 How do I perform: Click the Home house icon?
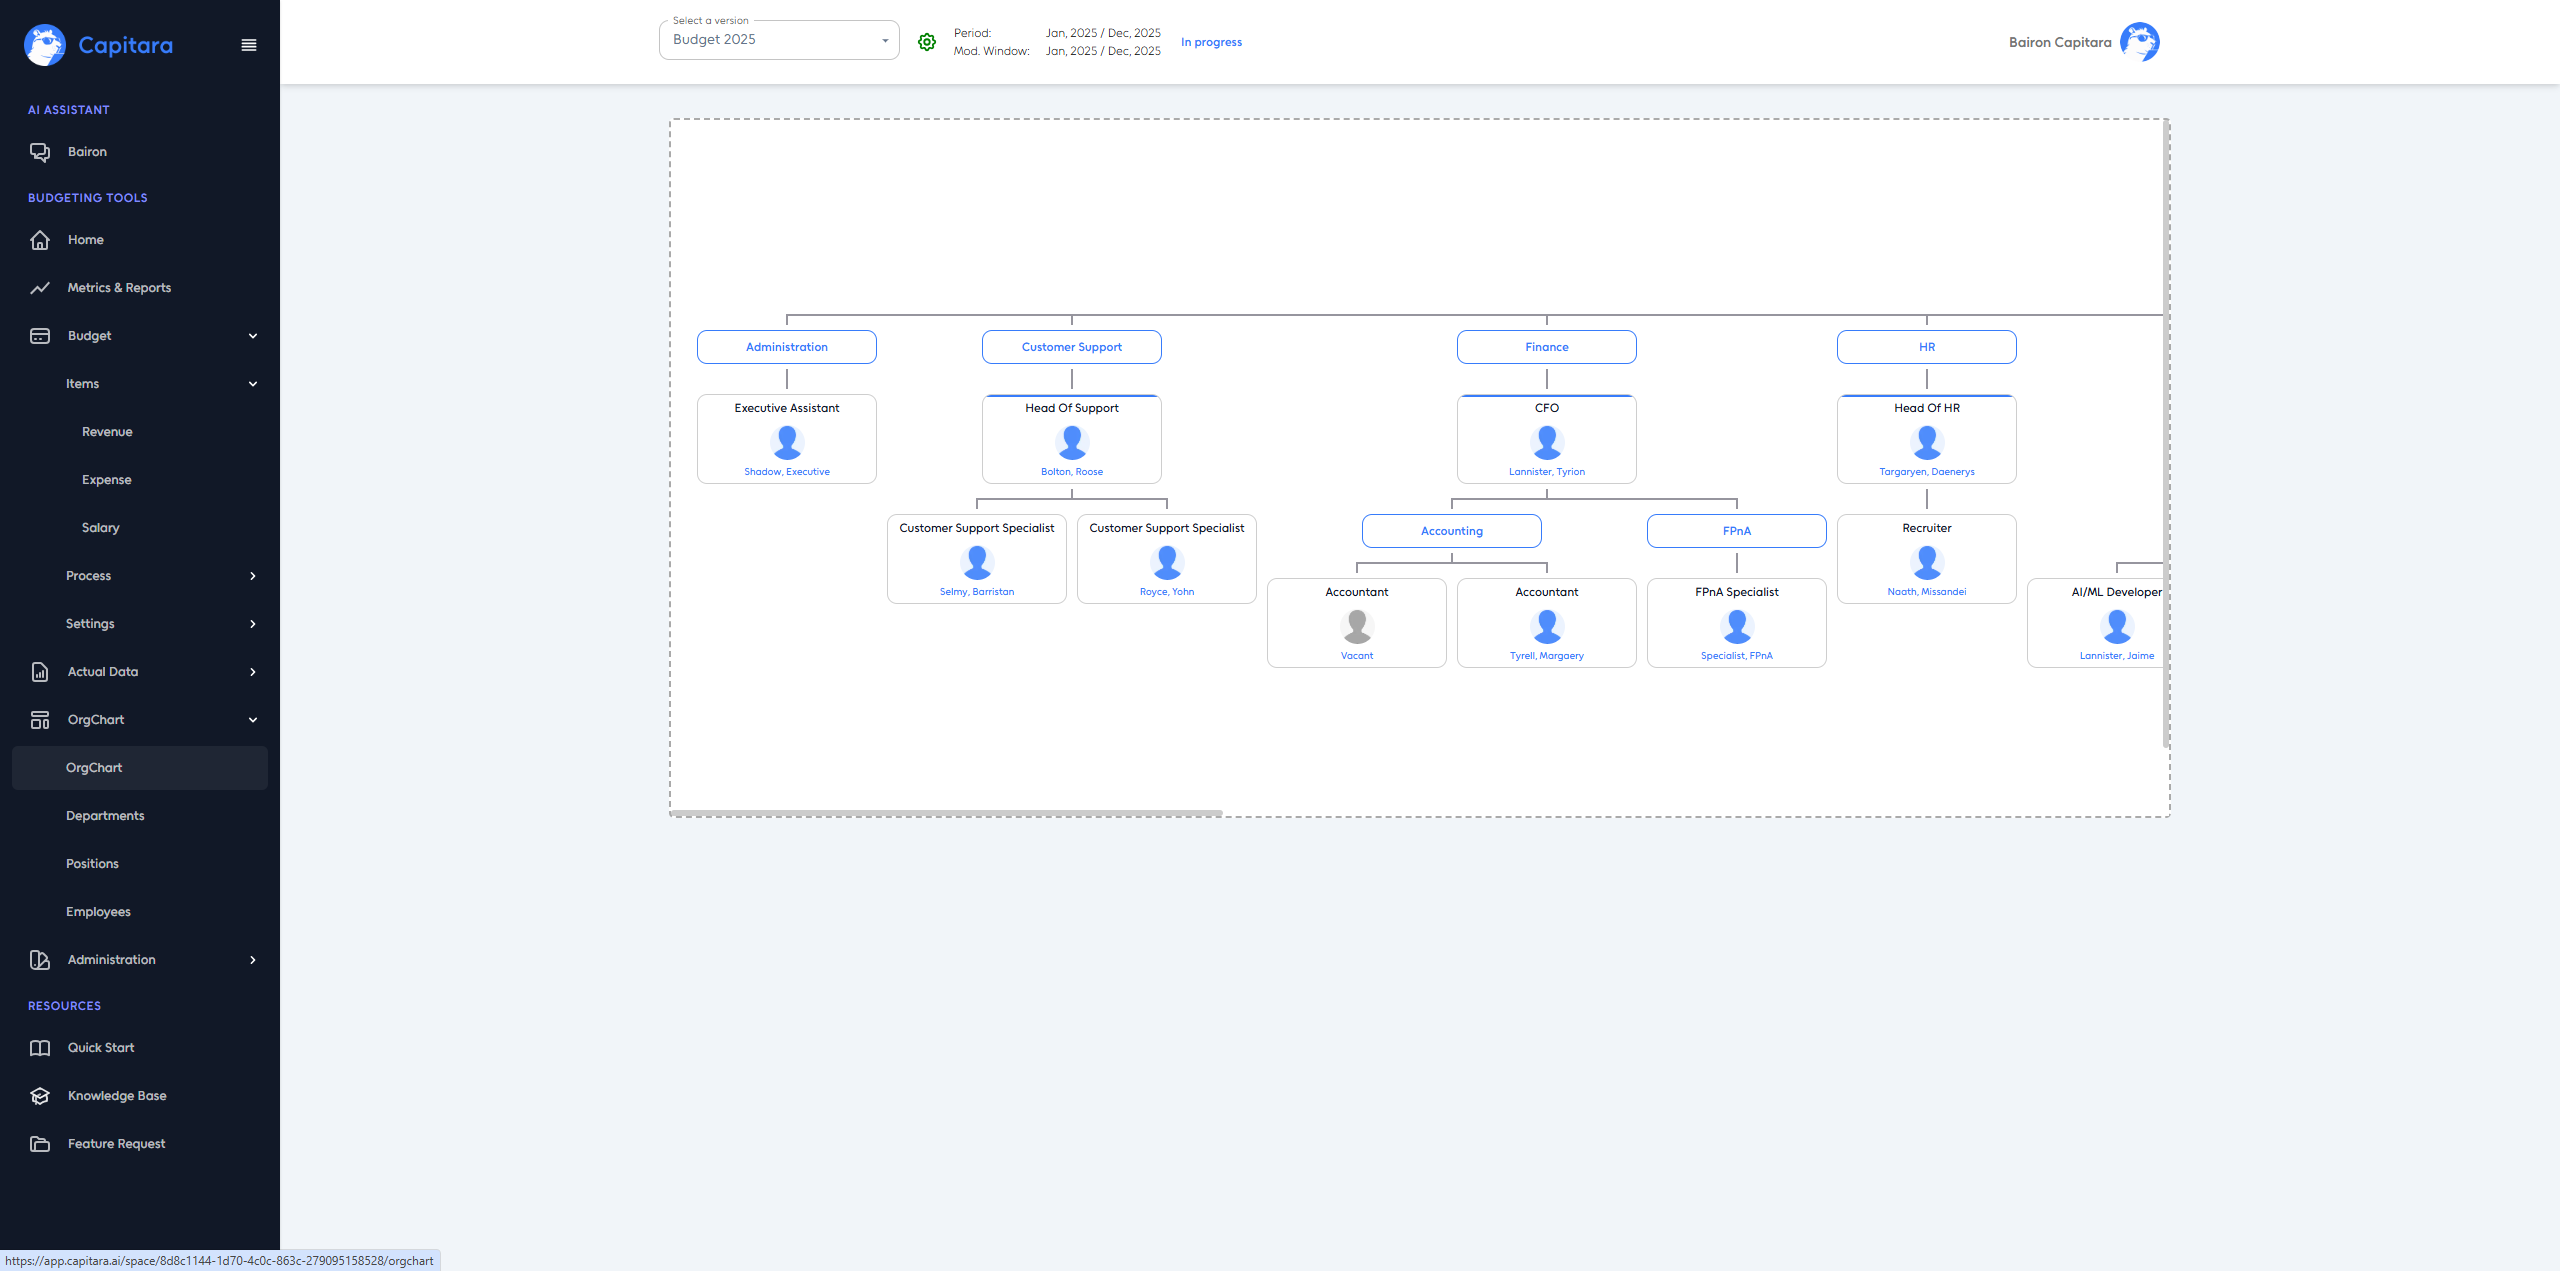(x=40, y=240)
